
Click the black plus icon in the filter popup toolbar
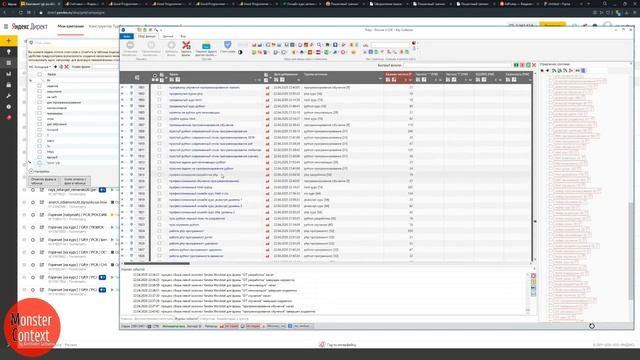pyautogui.click(x=56, y=67)
